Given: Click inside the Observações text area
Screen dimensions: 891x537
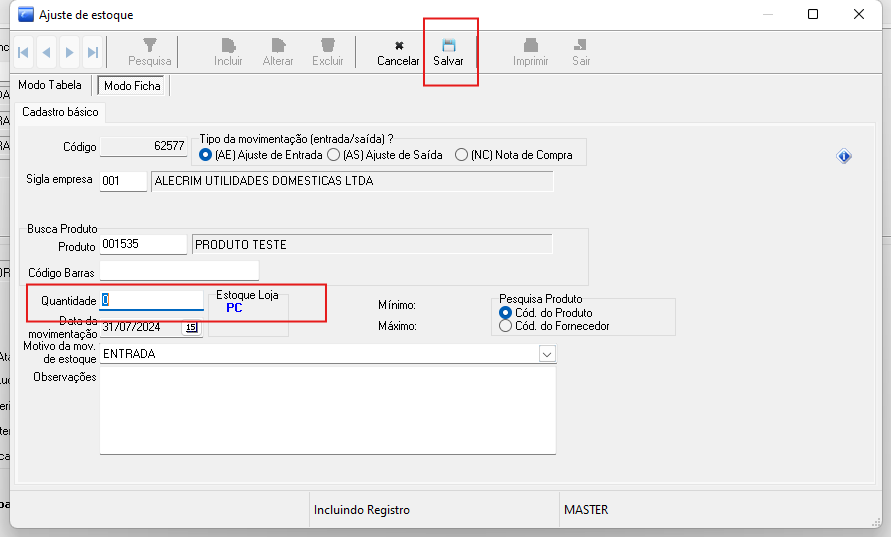Looking at the screenshot, I should click(x=327, y=411).
